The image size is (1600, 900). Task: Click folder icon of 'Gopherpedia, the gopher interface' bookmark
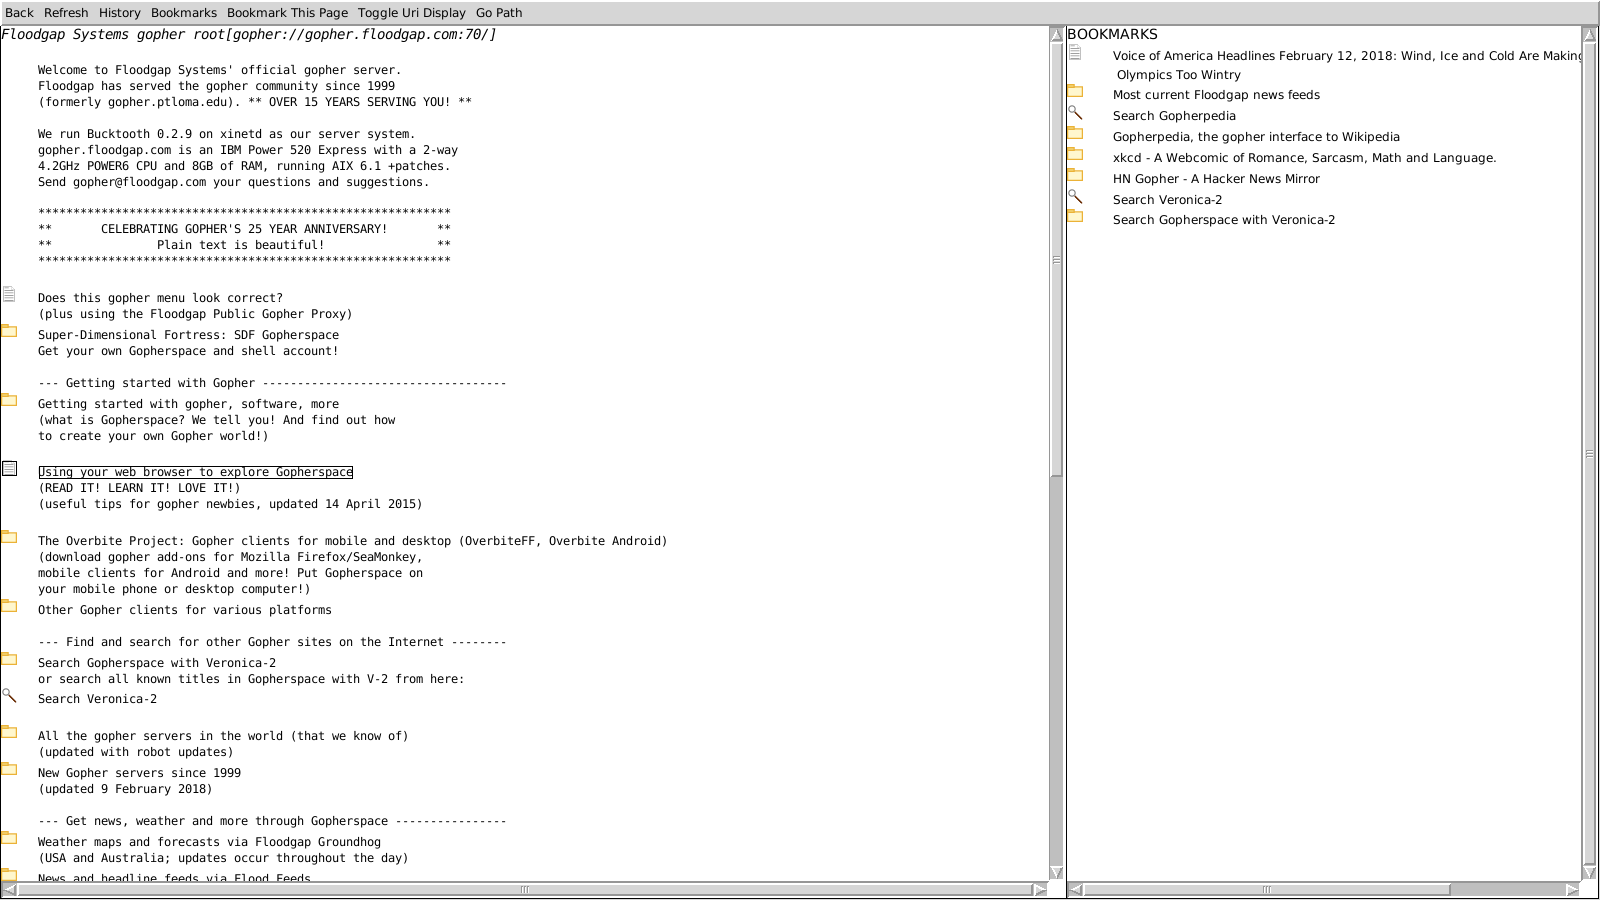1075,133
